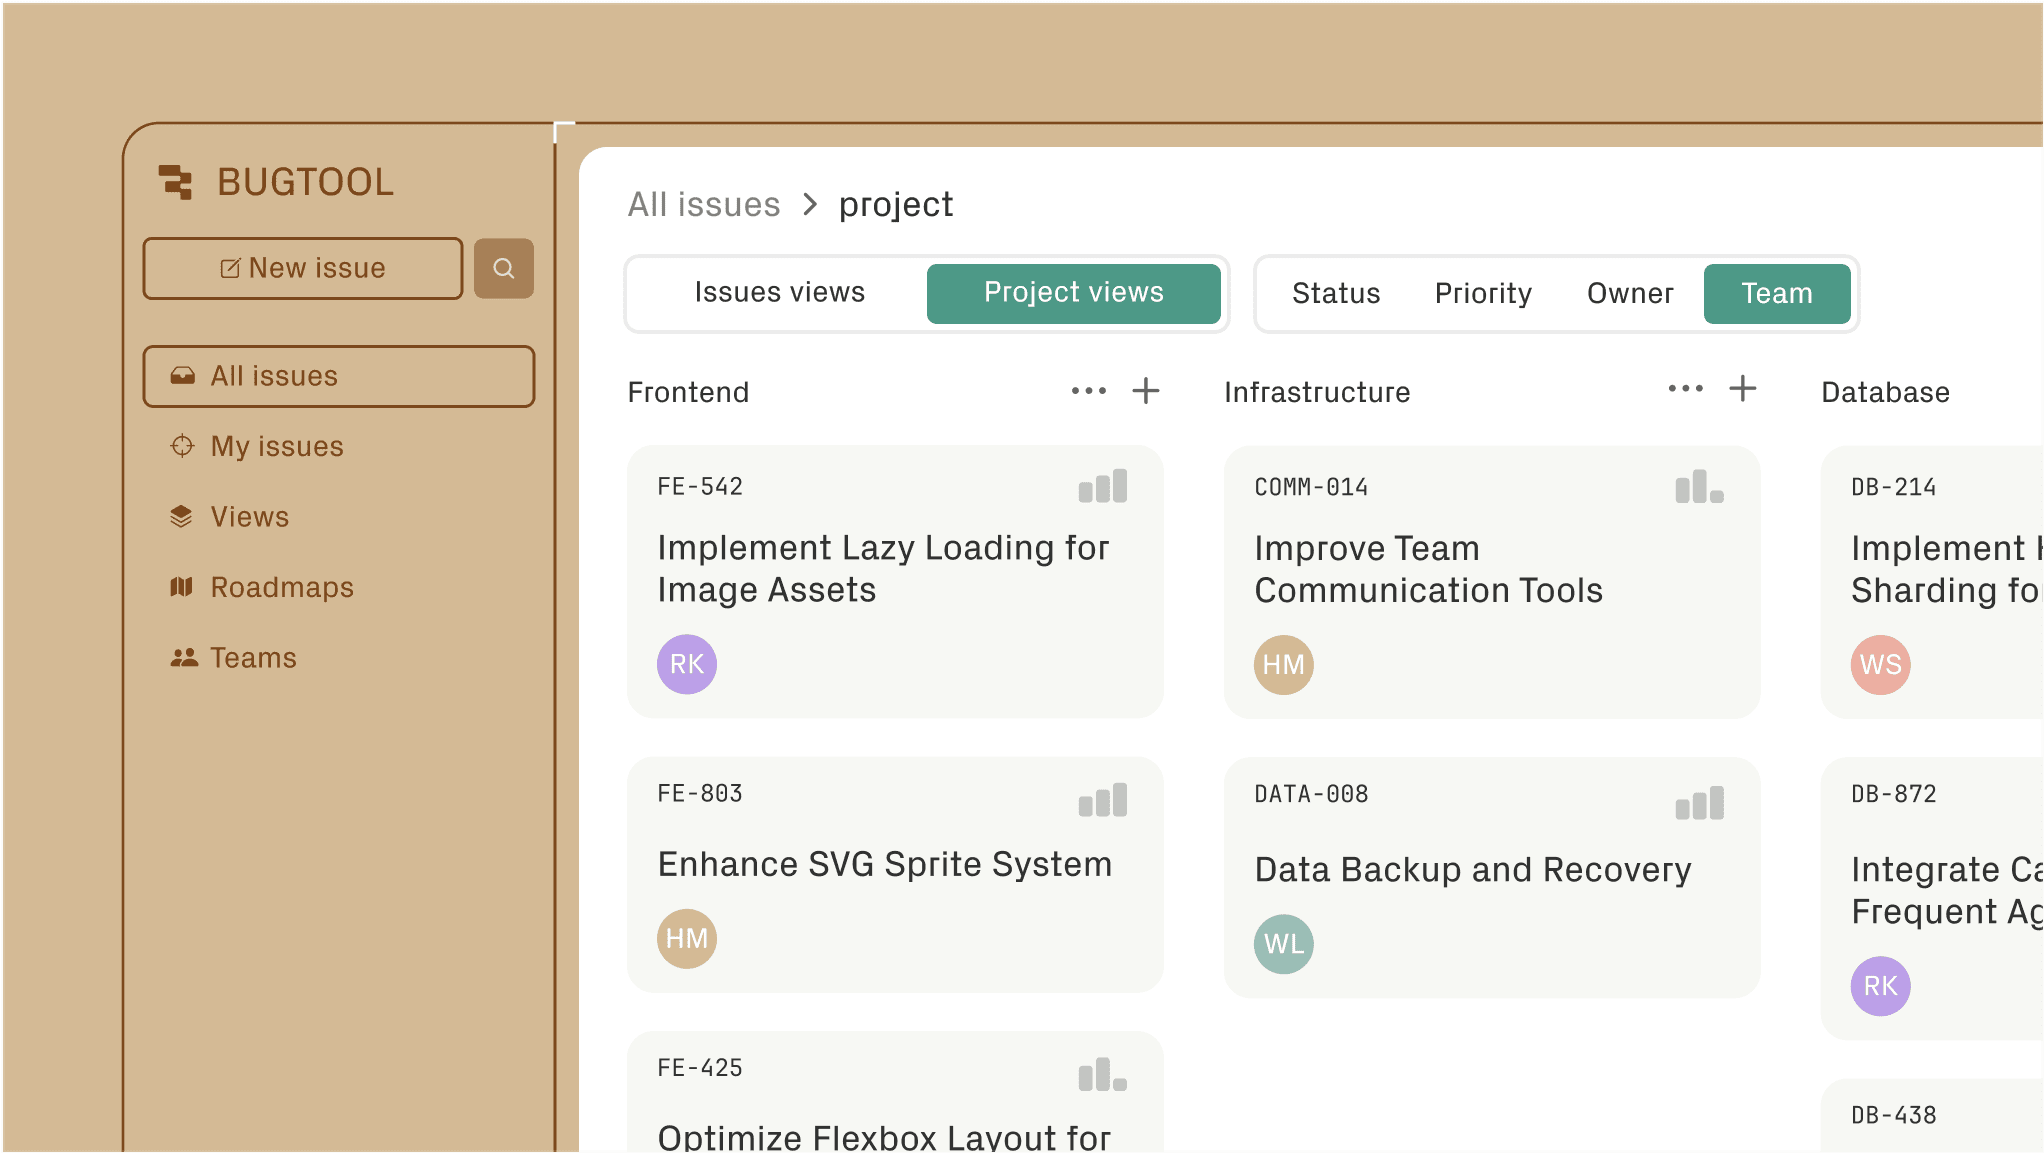
Task: Click the priority bars icon on FE-542
Action: [x=1102, y=486]
